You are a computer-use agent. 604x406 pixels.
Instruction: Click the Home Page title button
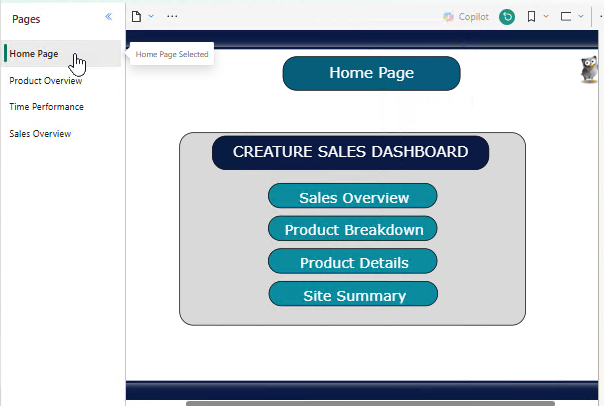[x=371, y=73]
